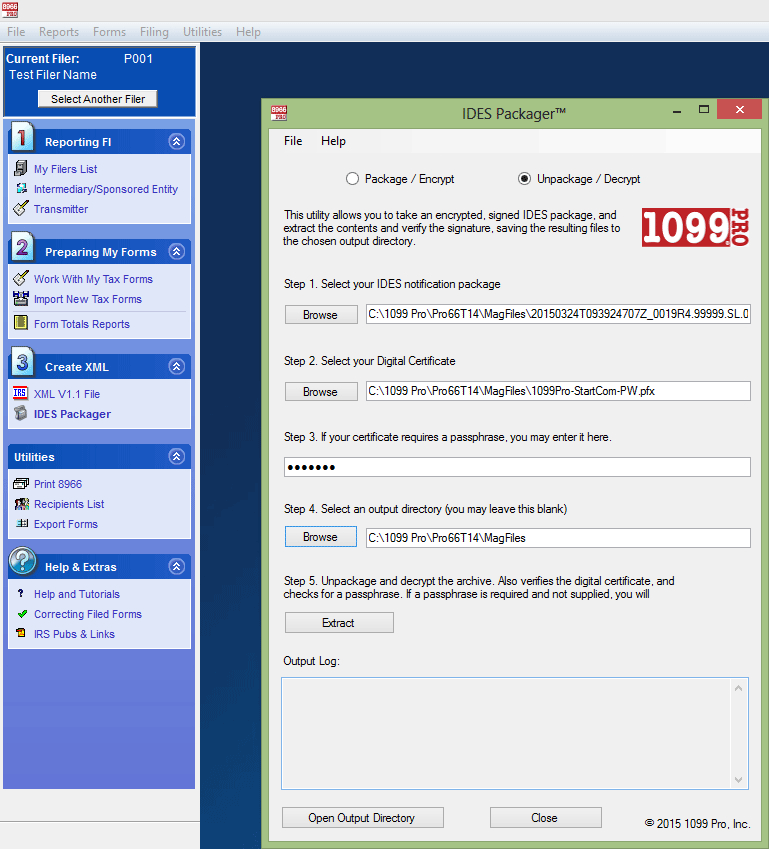Click the IRS Pubs & Links icon
Screen dimensions: 769x849
pos(21,633)
